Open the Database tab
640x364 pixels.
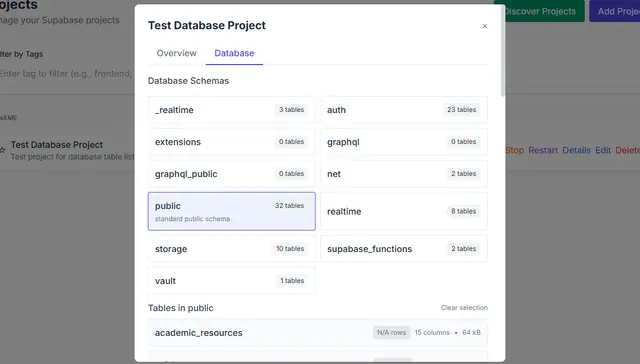pyautogui.click(x=234, y=53)
